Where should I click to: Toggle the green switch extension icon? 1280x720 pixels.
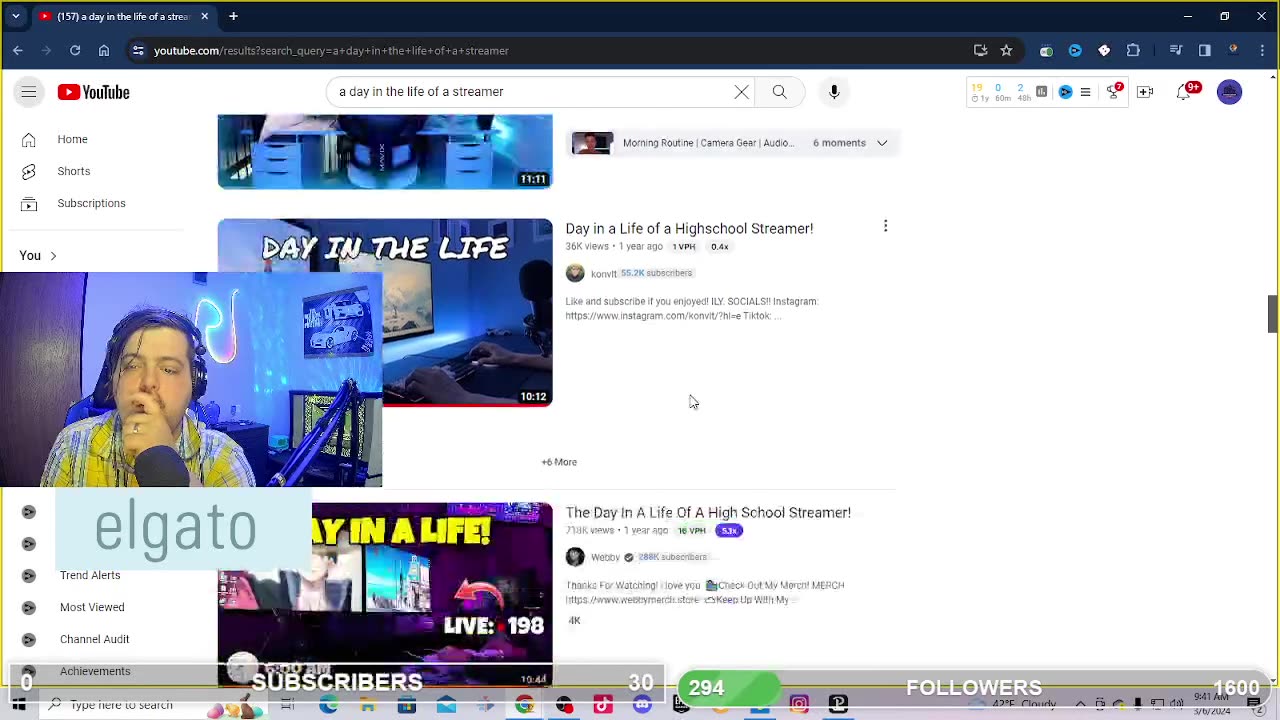1046,50
